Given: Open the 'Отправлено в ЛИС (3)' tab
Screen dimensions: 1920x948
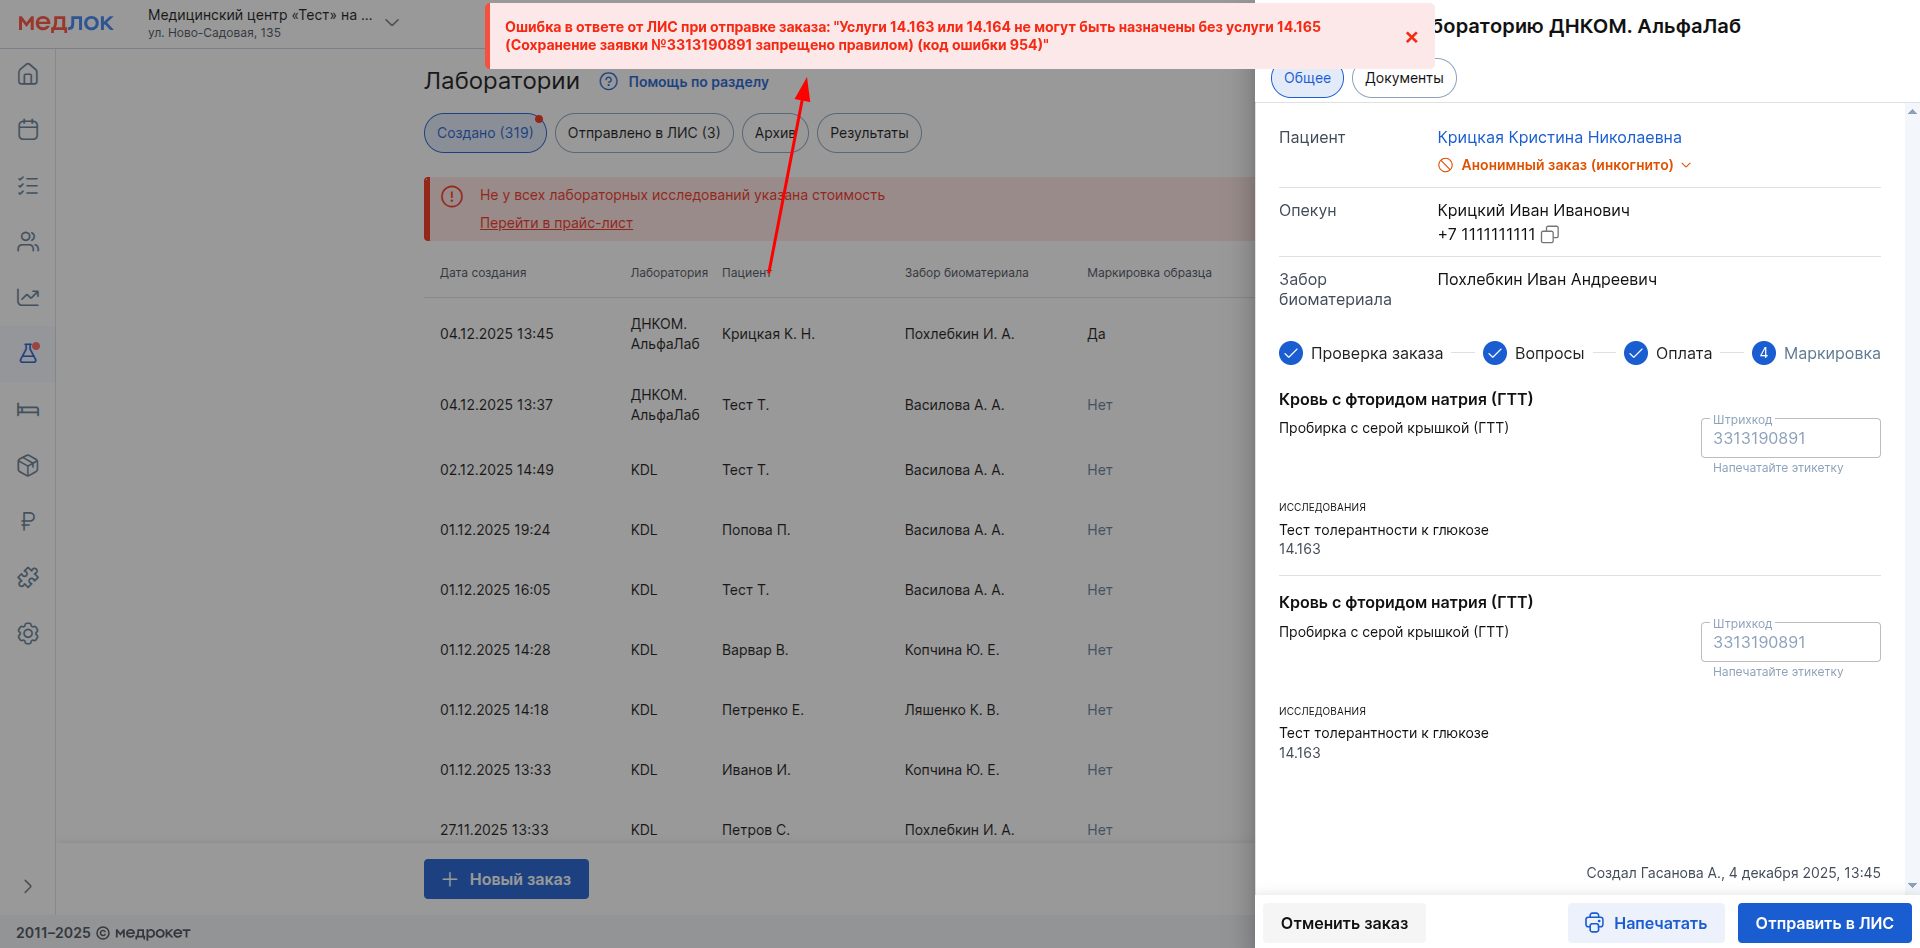Looking at the screenshot, I should [643, 133].
